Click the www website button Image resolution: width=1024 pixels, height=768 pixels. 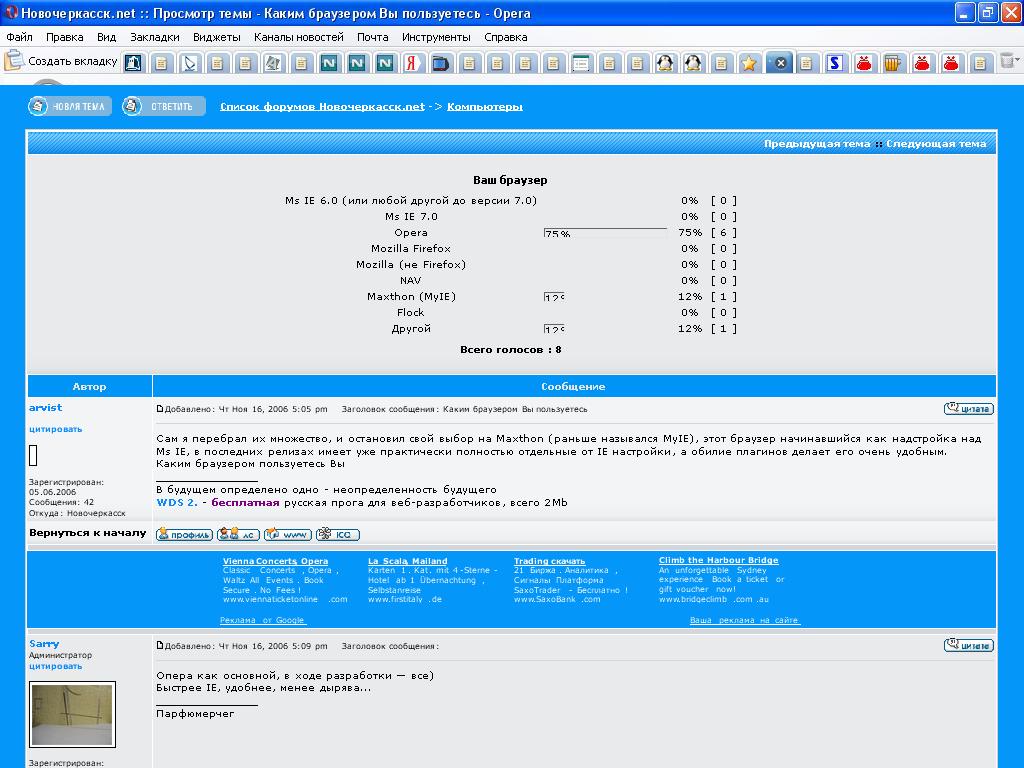(x=287, y=534)
